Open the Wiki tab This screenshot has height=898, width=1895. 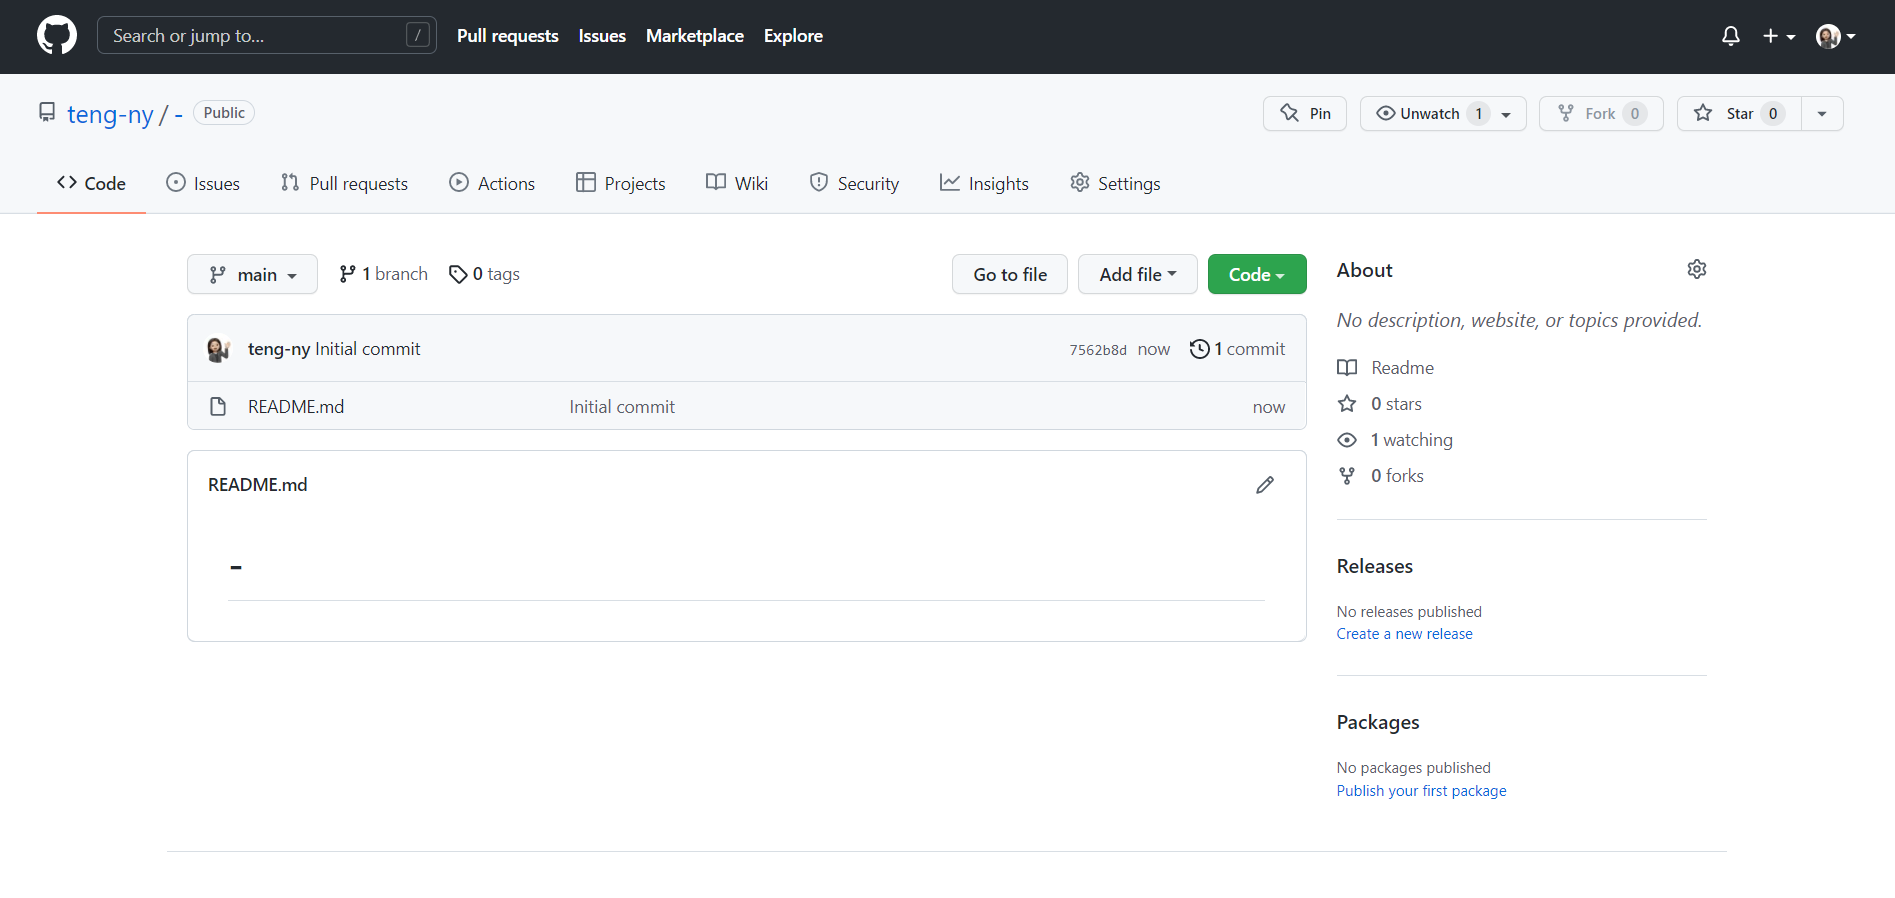(x=737, y=183)
